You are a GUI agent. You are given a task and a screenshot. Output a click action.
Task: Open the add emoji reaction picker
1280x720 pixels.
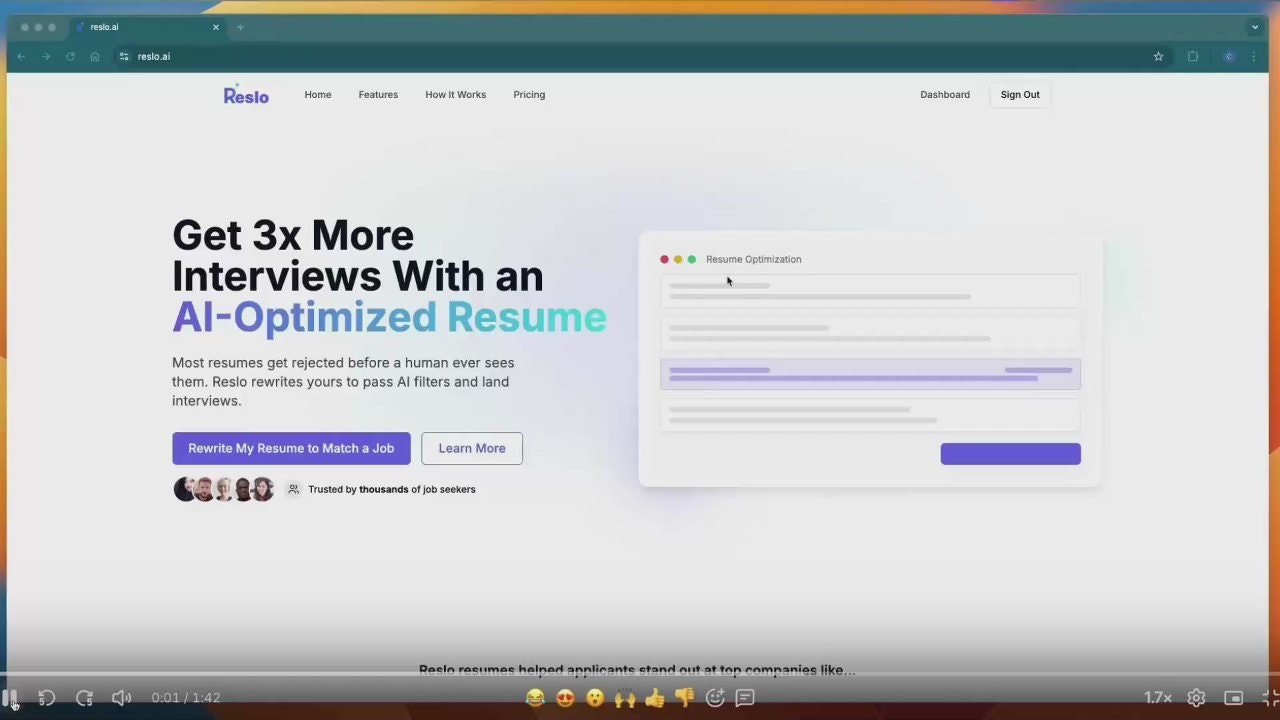tap(715, 698)
